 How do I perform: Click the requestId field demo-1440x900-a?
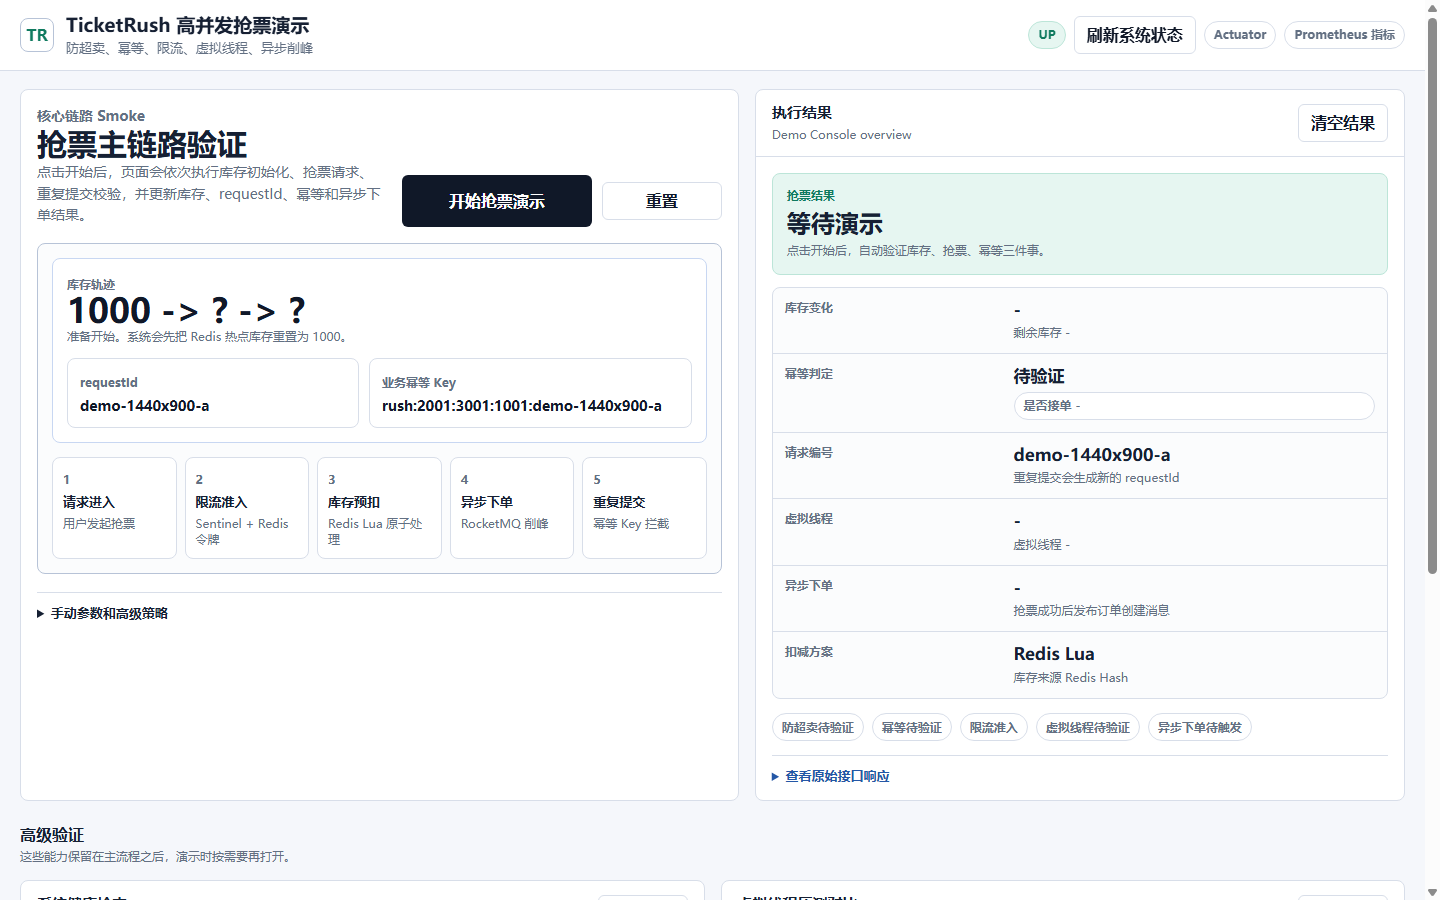tap(213, 393)
